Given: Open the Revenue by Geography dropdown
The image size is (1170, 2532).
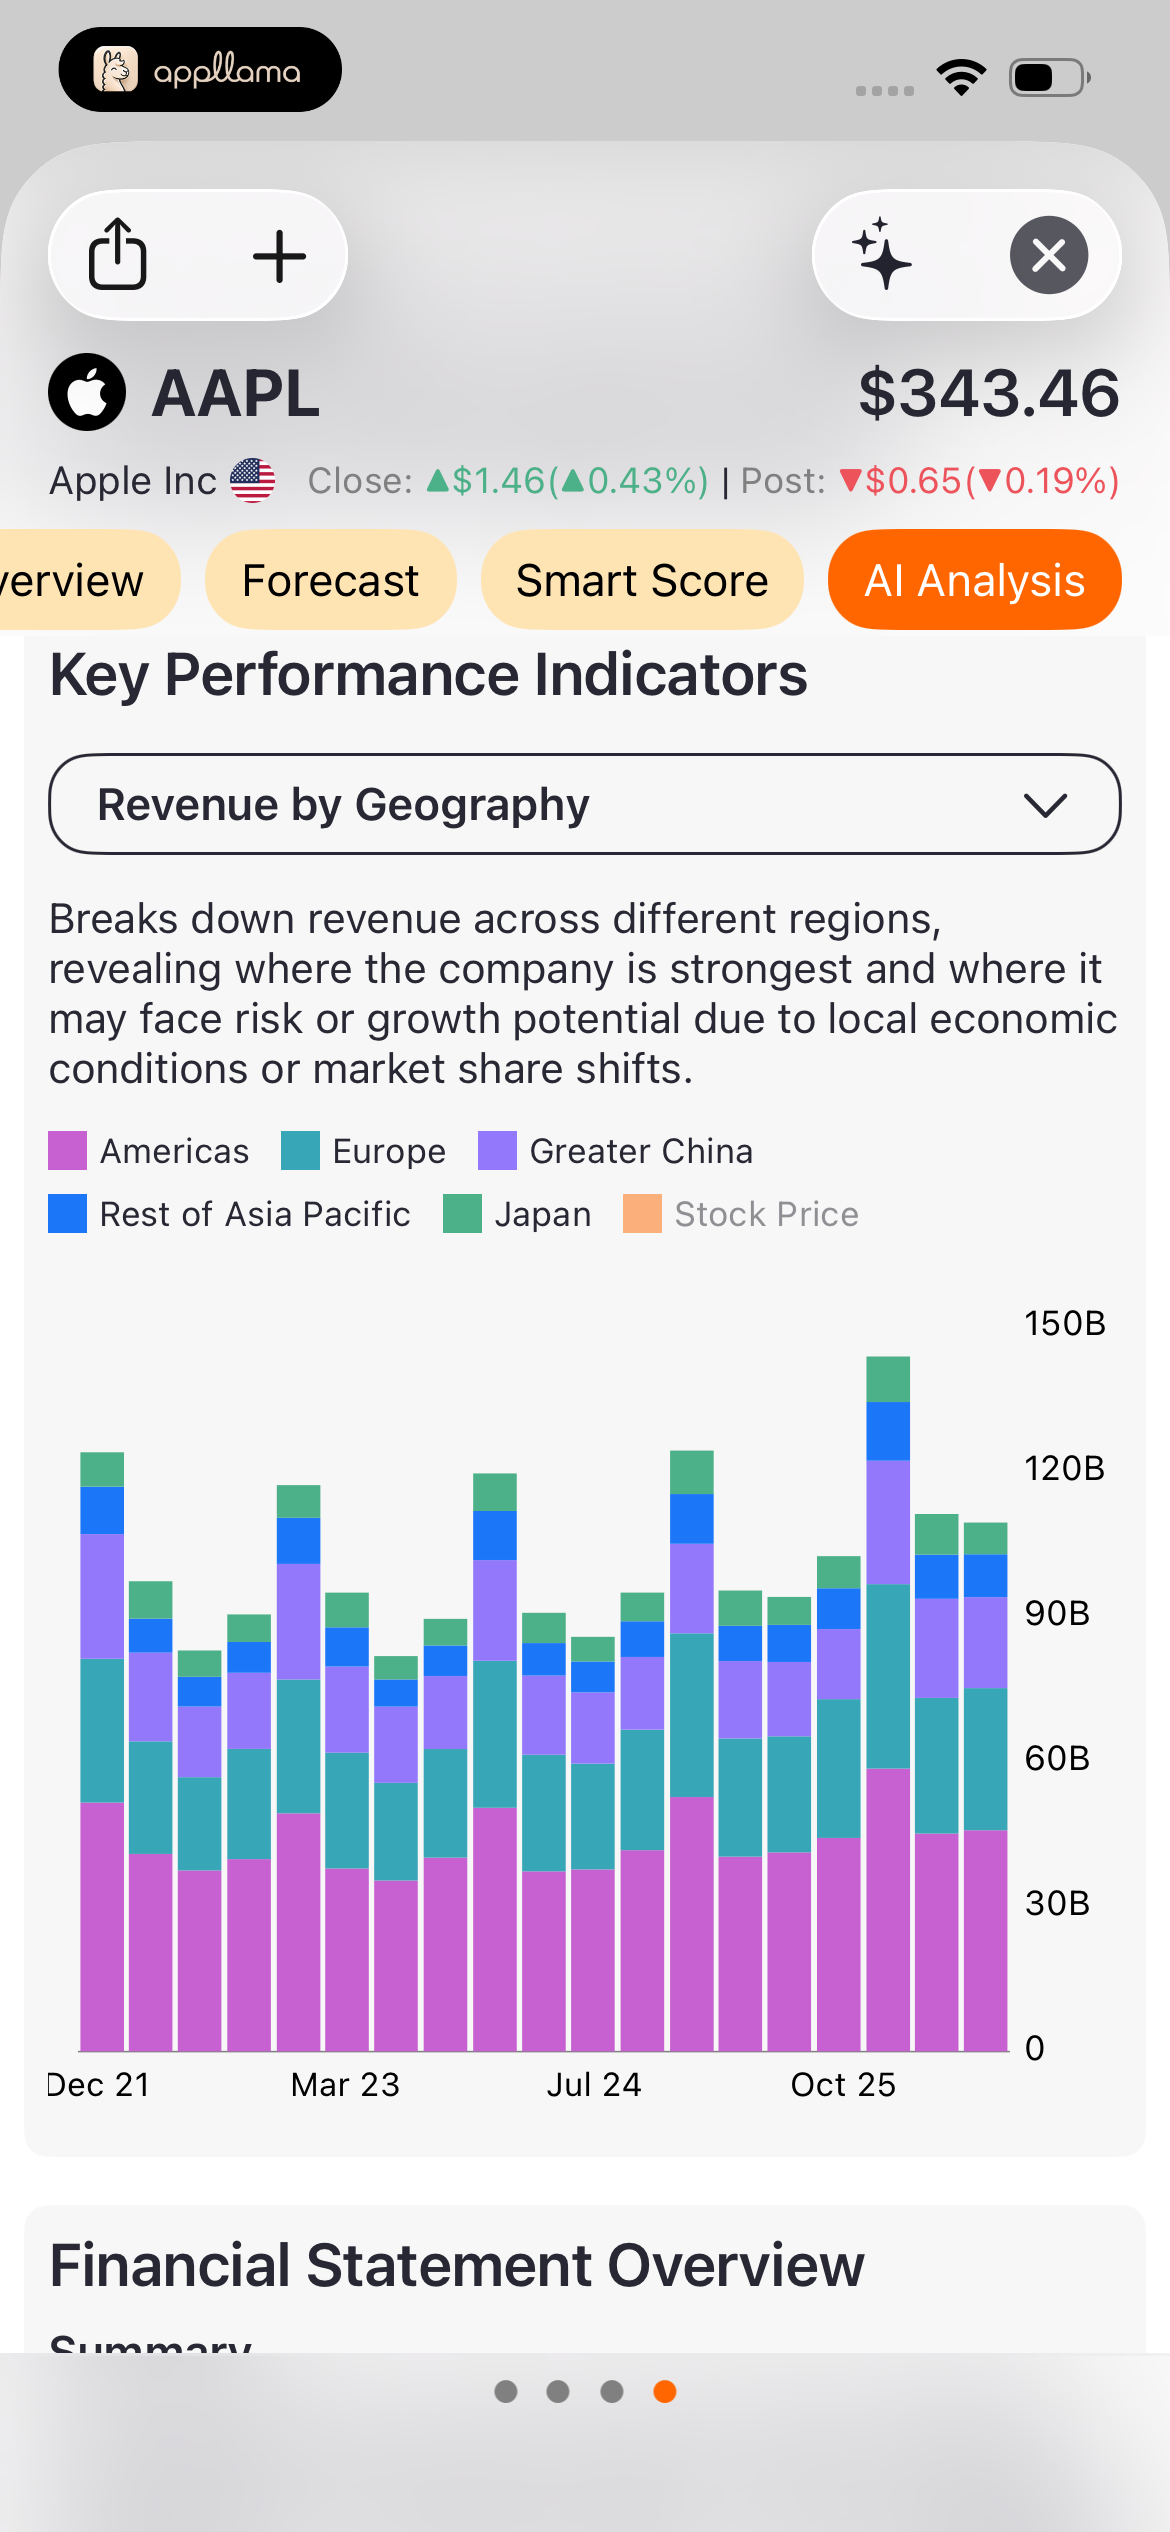Looking at the screenshot, I should tap(585, 804).
